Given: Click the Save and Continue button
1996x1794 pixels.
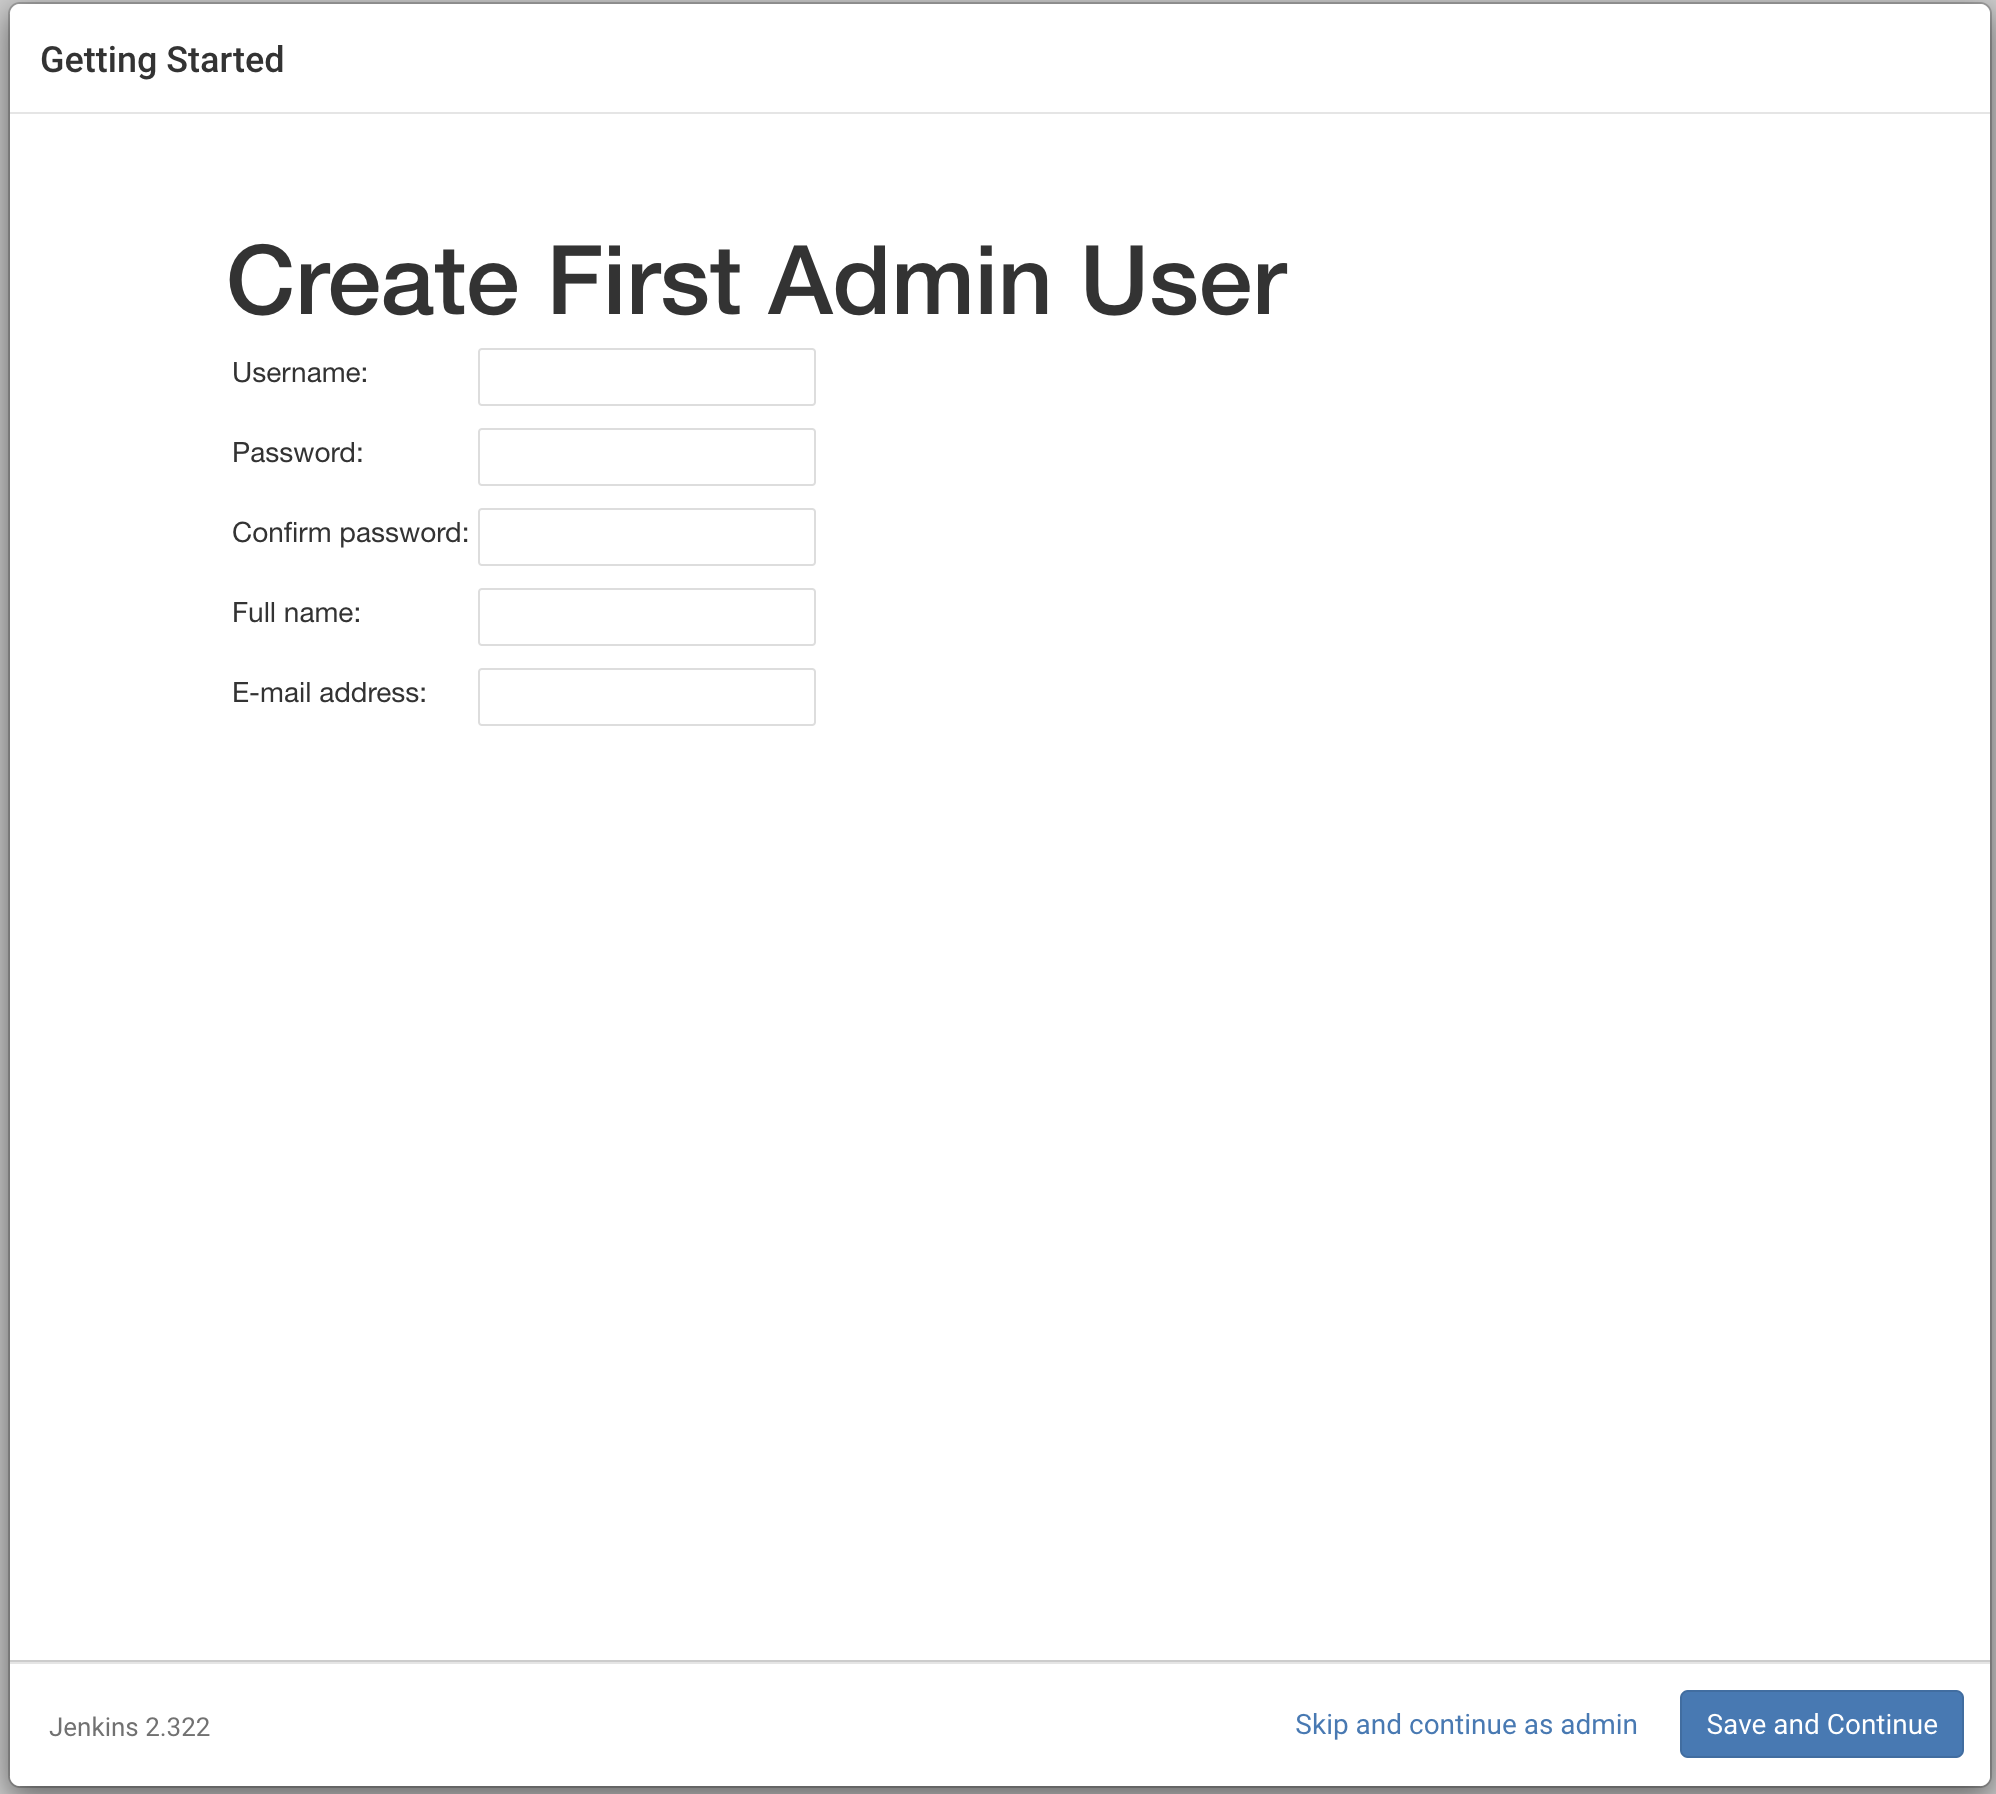Looking at the screenshot, I should [1822, 1724].
